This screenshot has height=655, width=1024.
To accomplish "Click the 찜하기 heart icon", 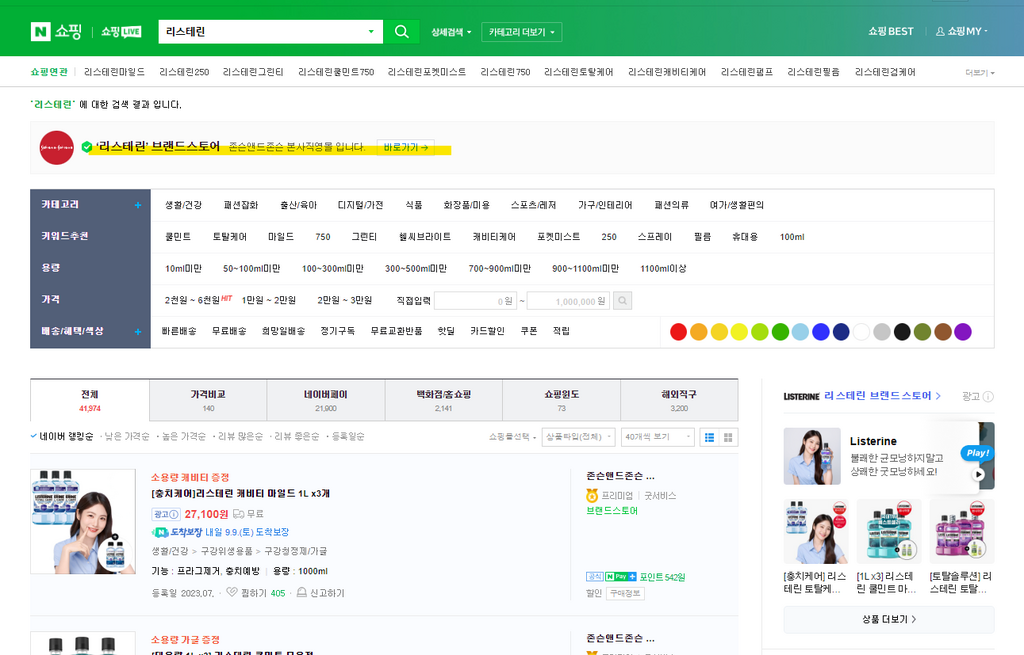I will pyautogui.click(x=232, y=592).
